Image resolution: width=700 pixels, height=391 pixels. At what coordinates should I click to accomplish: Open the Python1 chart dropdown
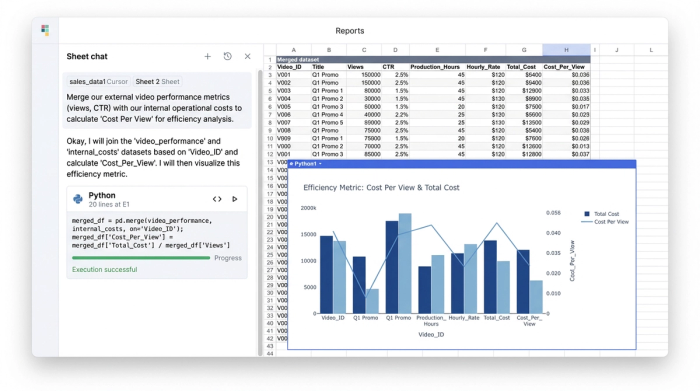point(320,164)
